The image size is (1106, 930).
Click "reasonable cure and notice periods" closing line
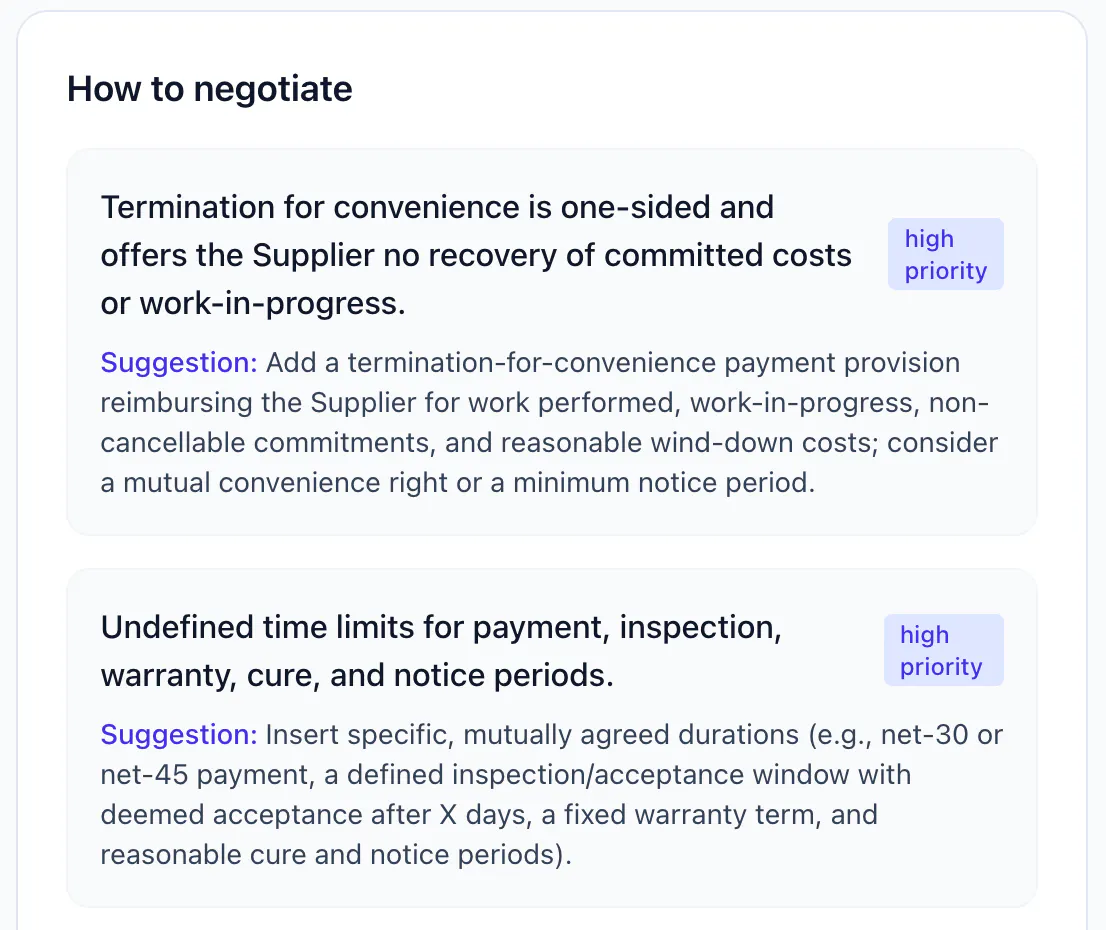pos(336,854)
